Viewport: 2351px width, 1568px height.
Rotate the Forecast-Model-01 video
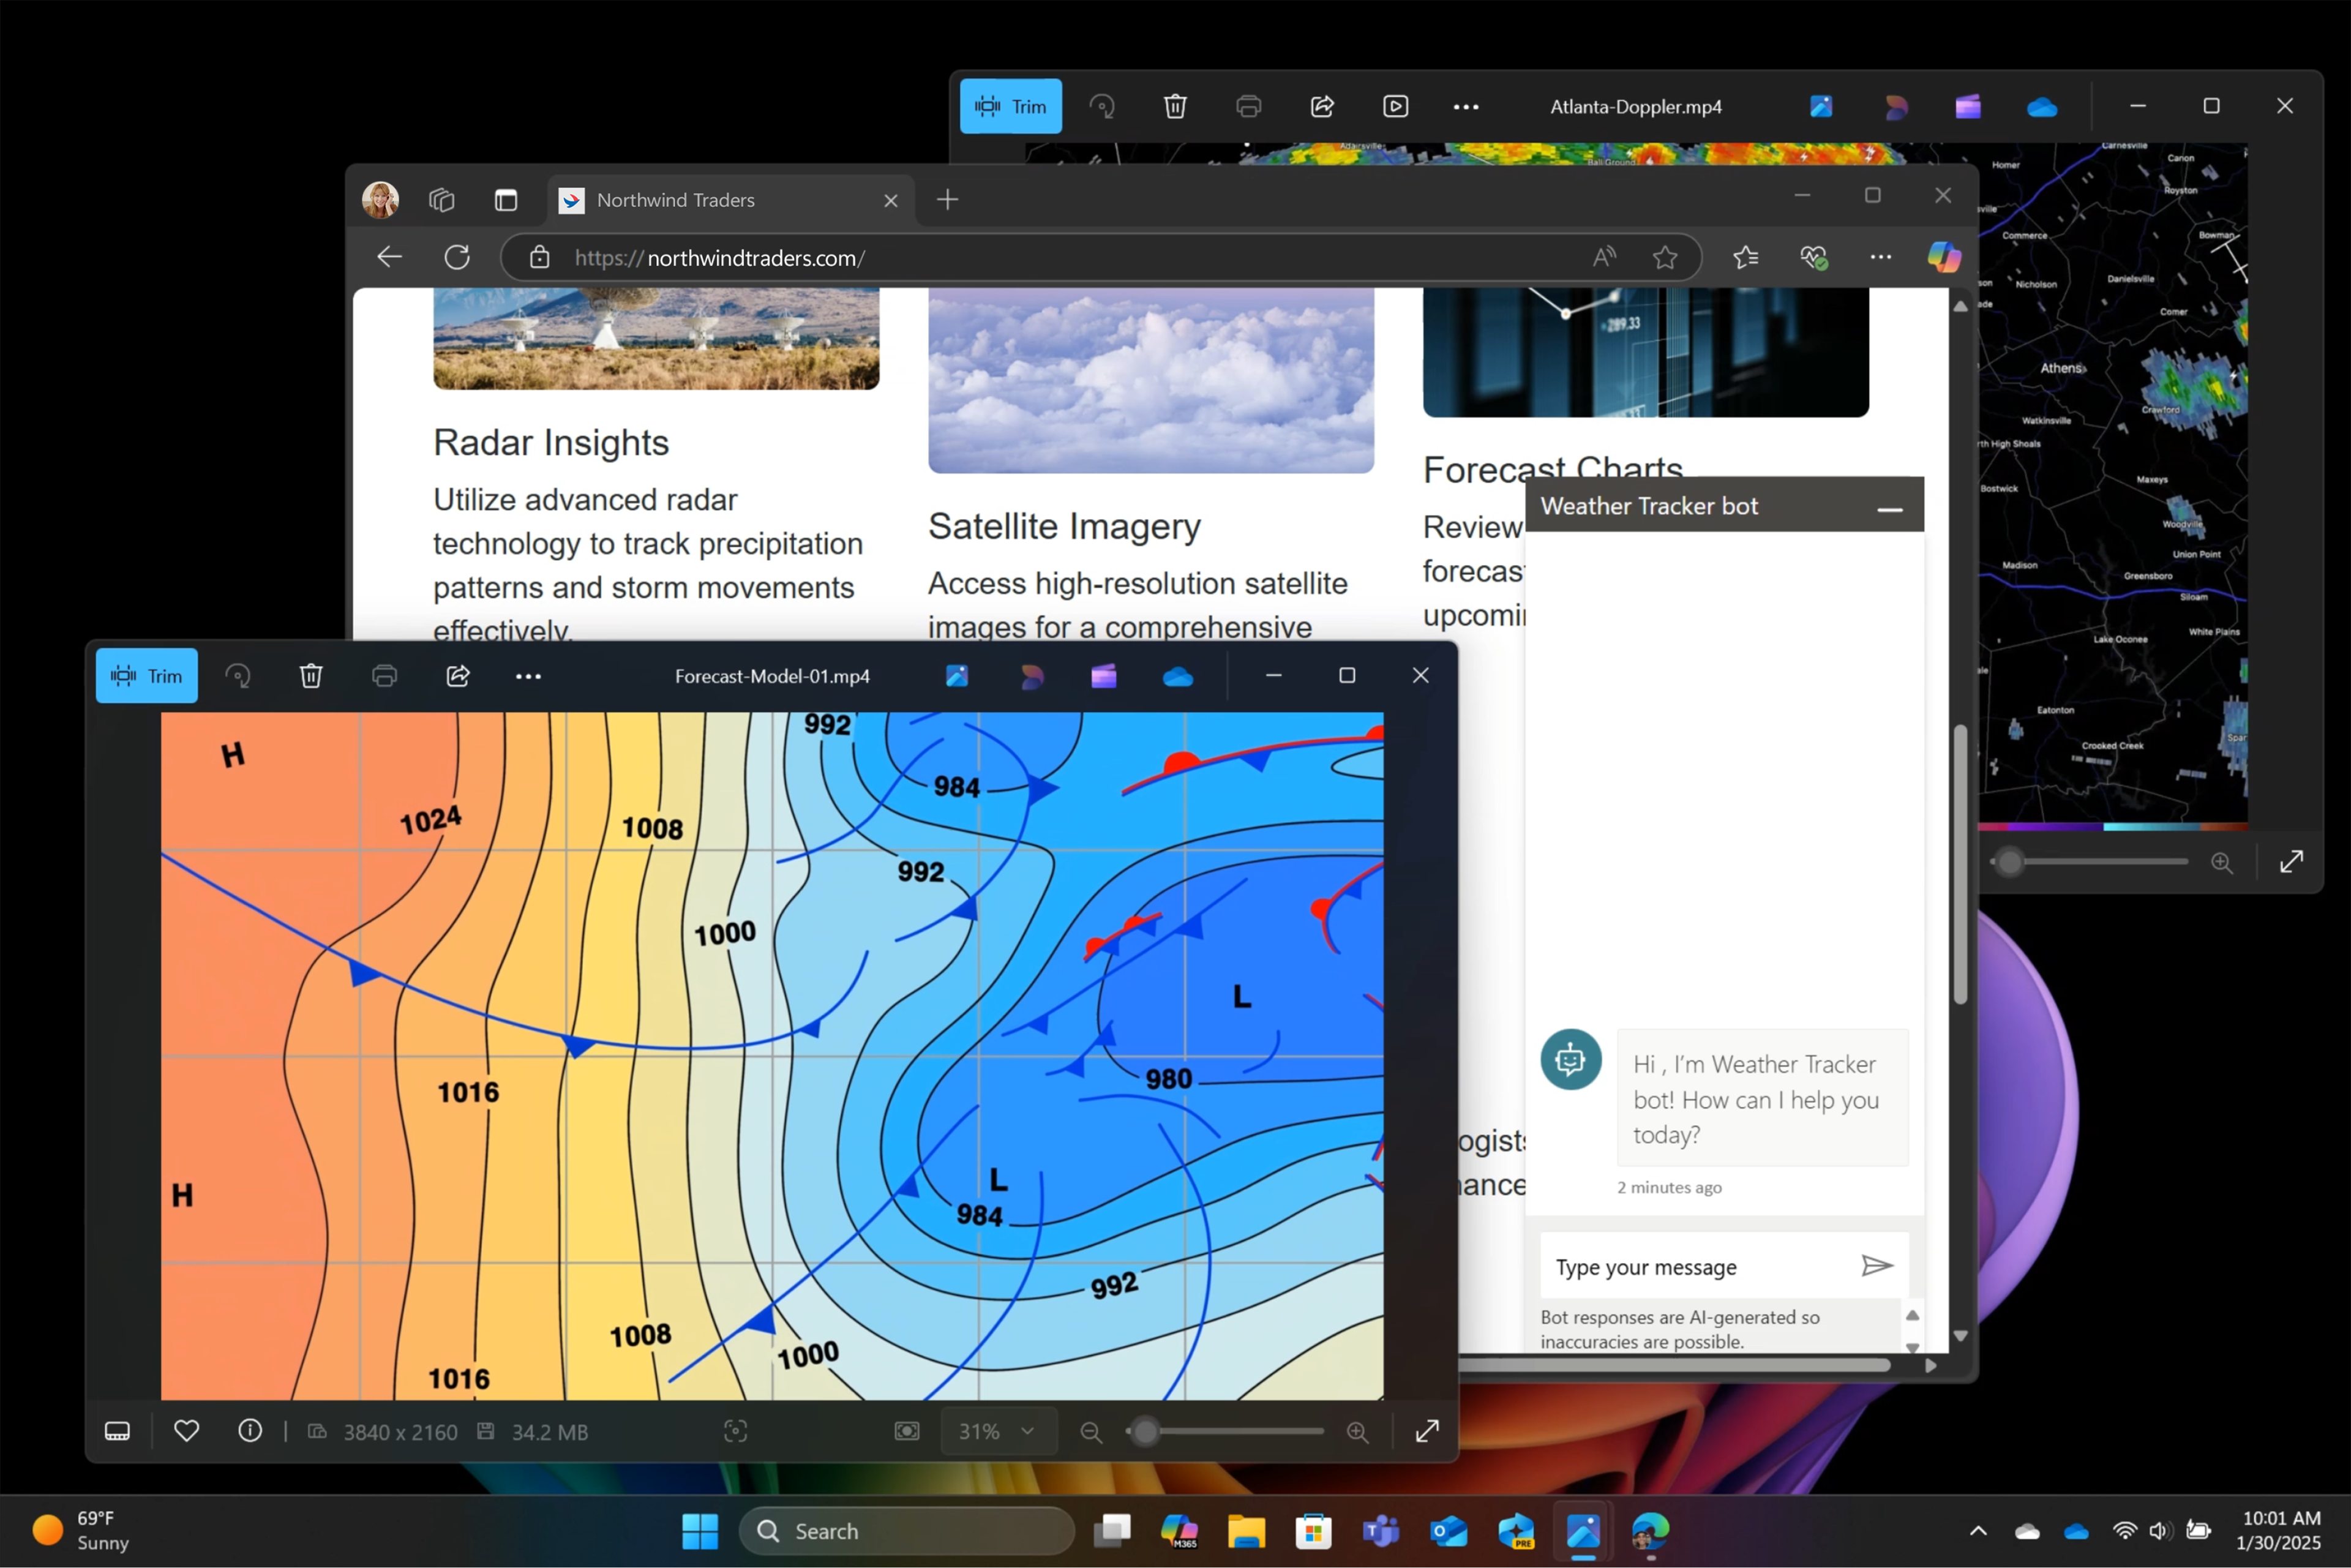(238, 676)
